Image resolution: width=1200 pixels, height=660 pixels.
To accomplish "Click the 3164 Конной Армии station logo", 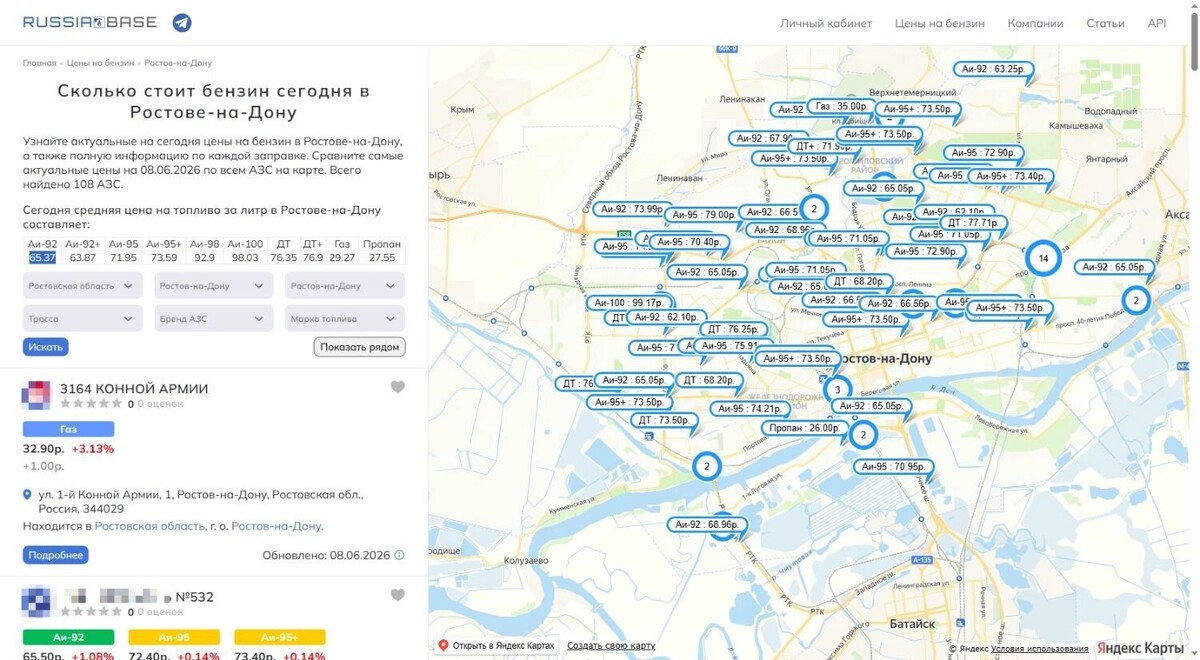I will (x=36, y=395).
